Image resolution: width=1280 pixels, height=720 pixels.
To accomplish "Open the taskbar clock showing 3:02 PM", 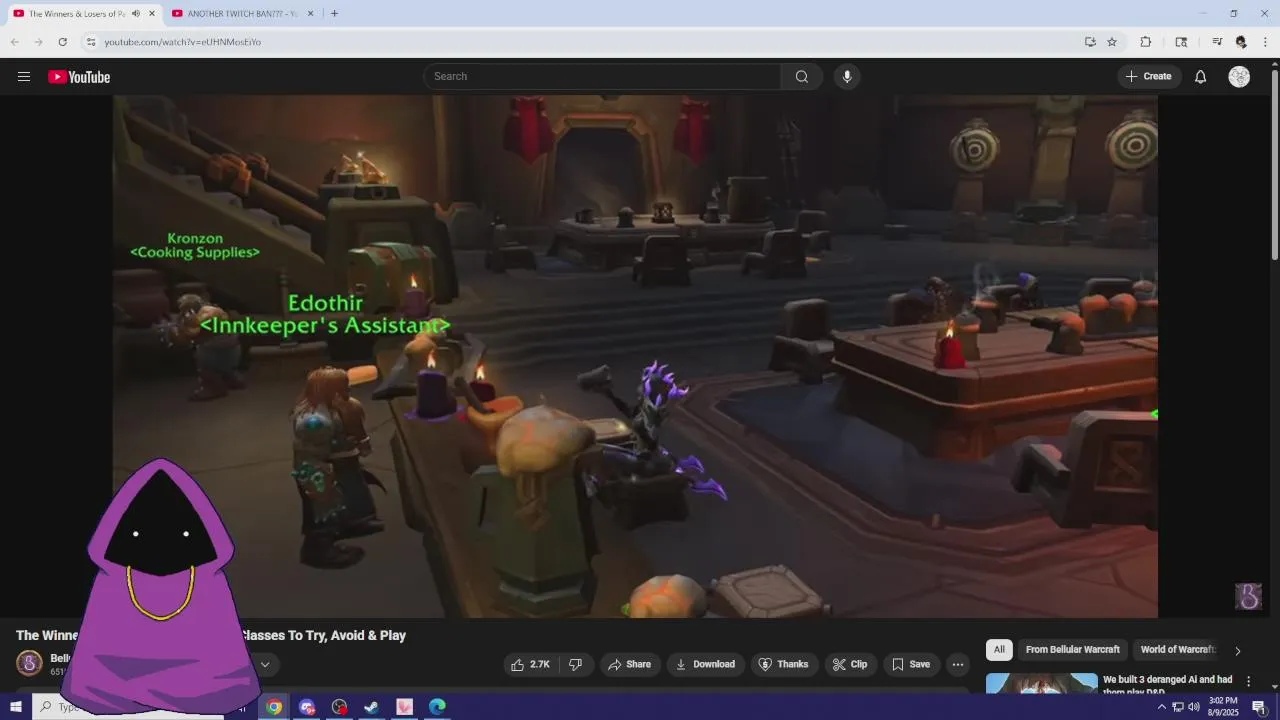I will (x=1223, y=707).
